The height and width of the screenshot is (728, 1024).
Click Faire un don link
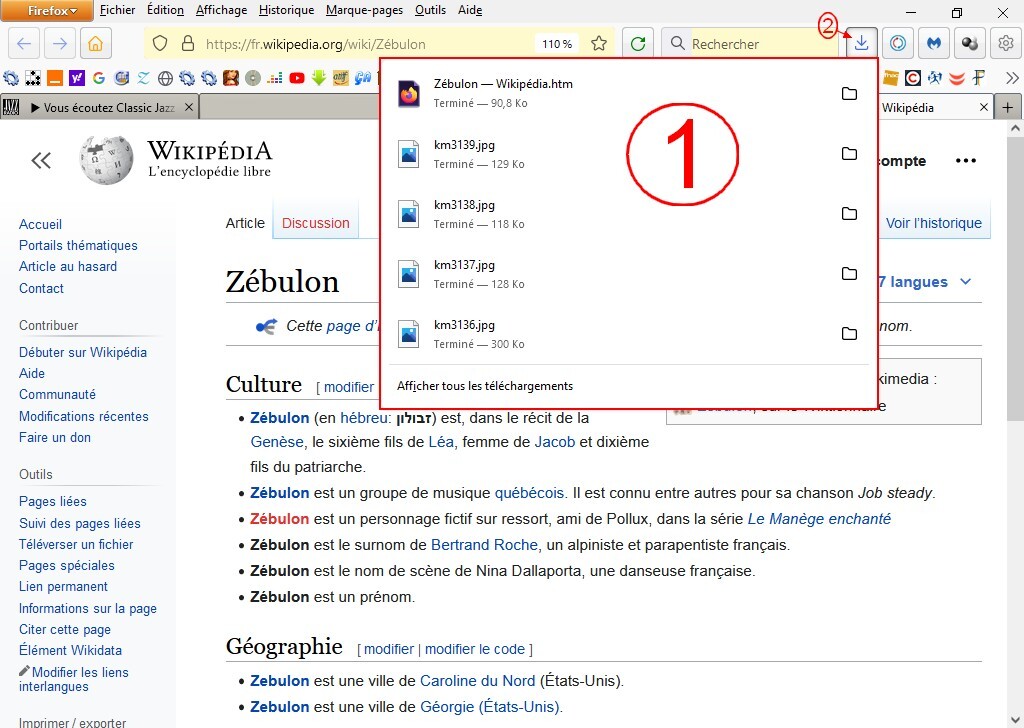(55, 437)
